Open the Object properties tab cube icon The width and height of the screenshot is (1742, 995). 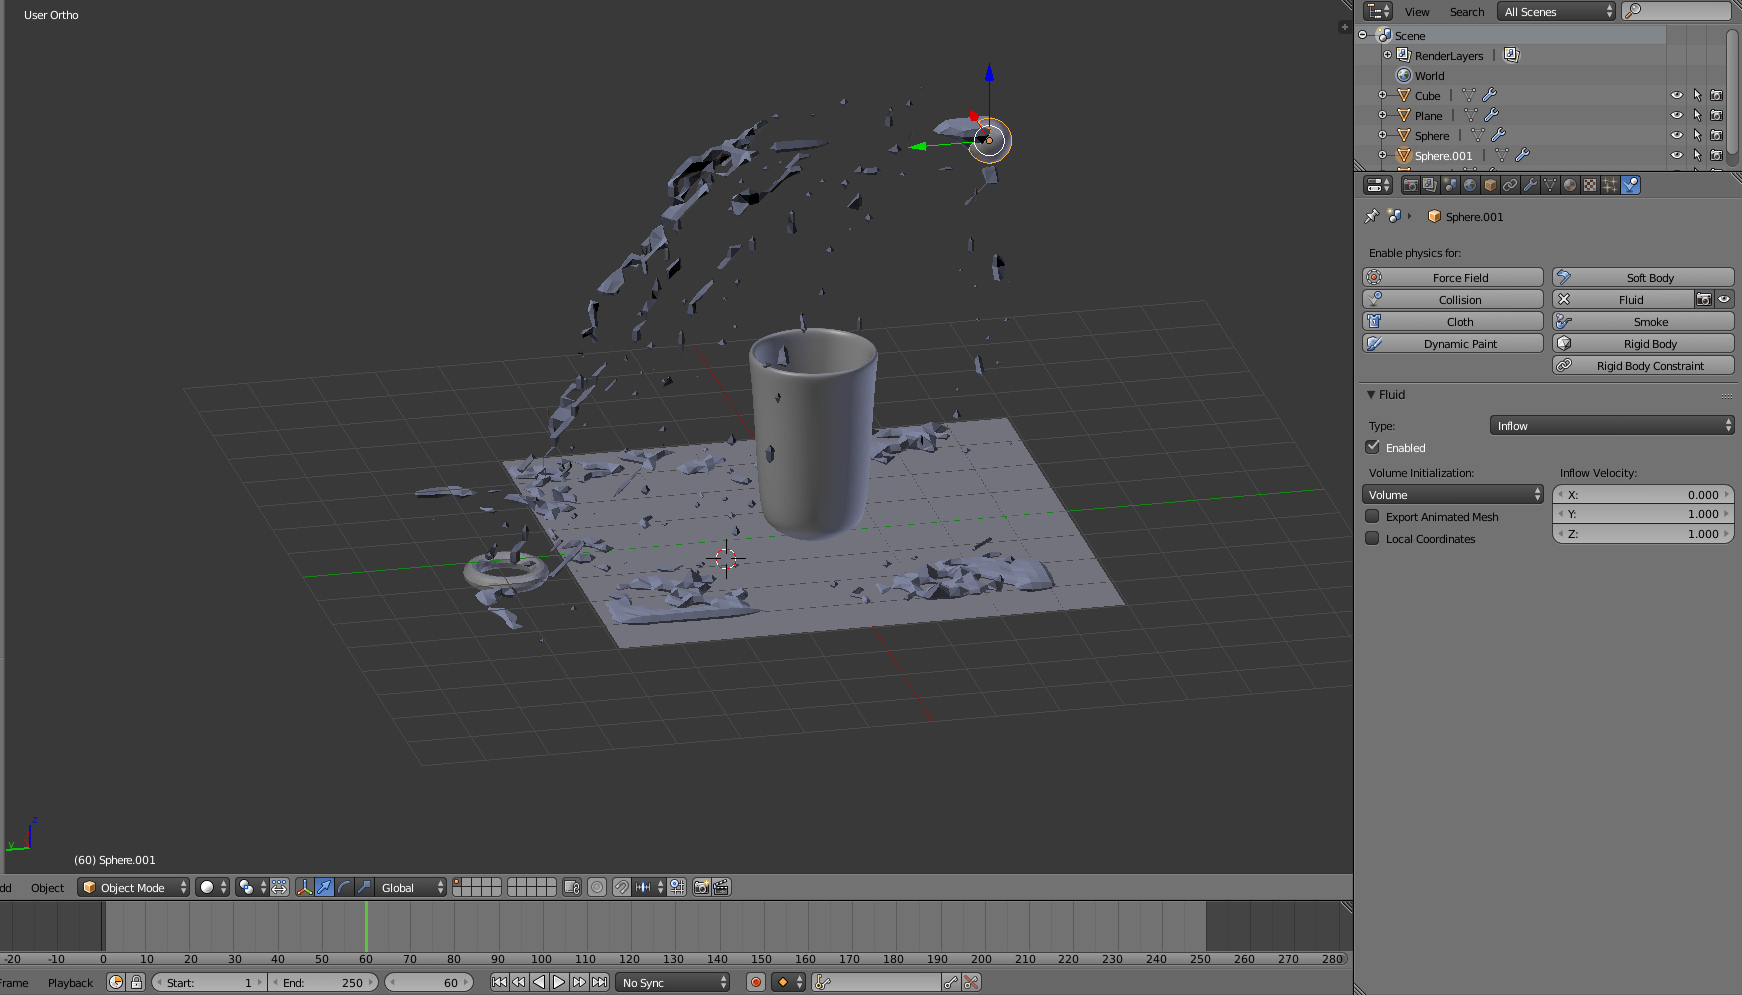(1490, 185)
